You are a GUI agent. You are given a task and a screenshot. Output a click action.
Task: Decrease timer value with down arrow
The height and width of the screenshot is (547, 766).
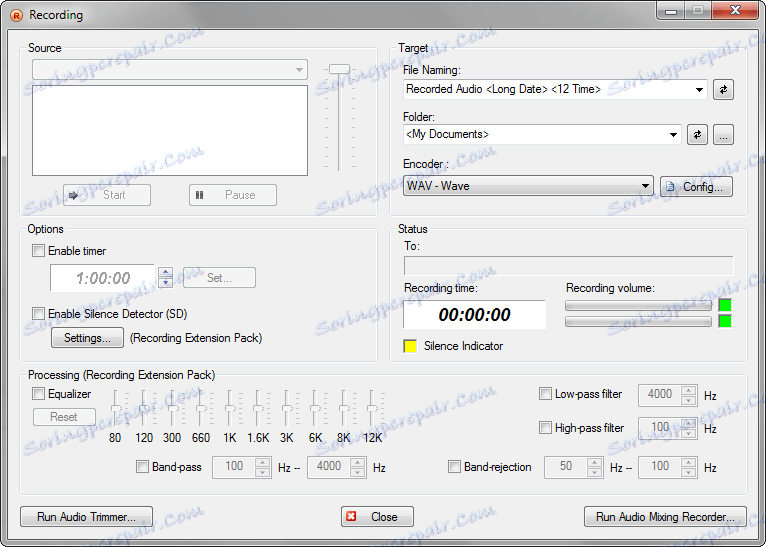[x=166, y=283]
